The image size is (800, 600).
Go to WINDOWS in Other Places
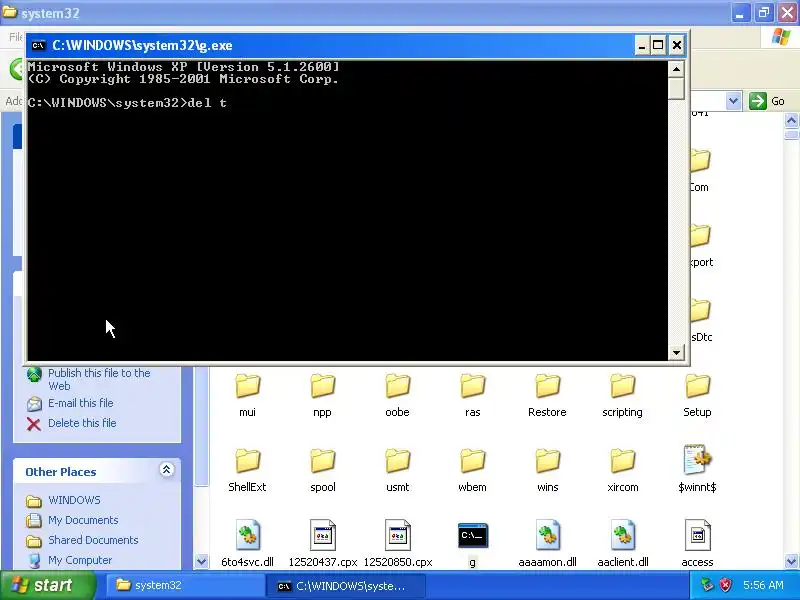[74, 500]
